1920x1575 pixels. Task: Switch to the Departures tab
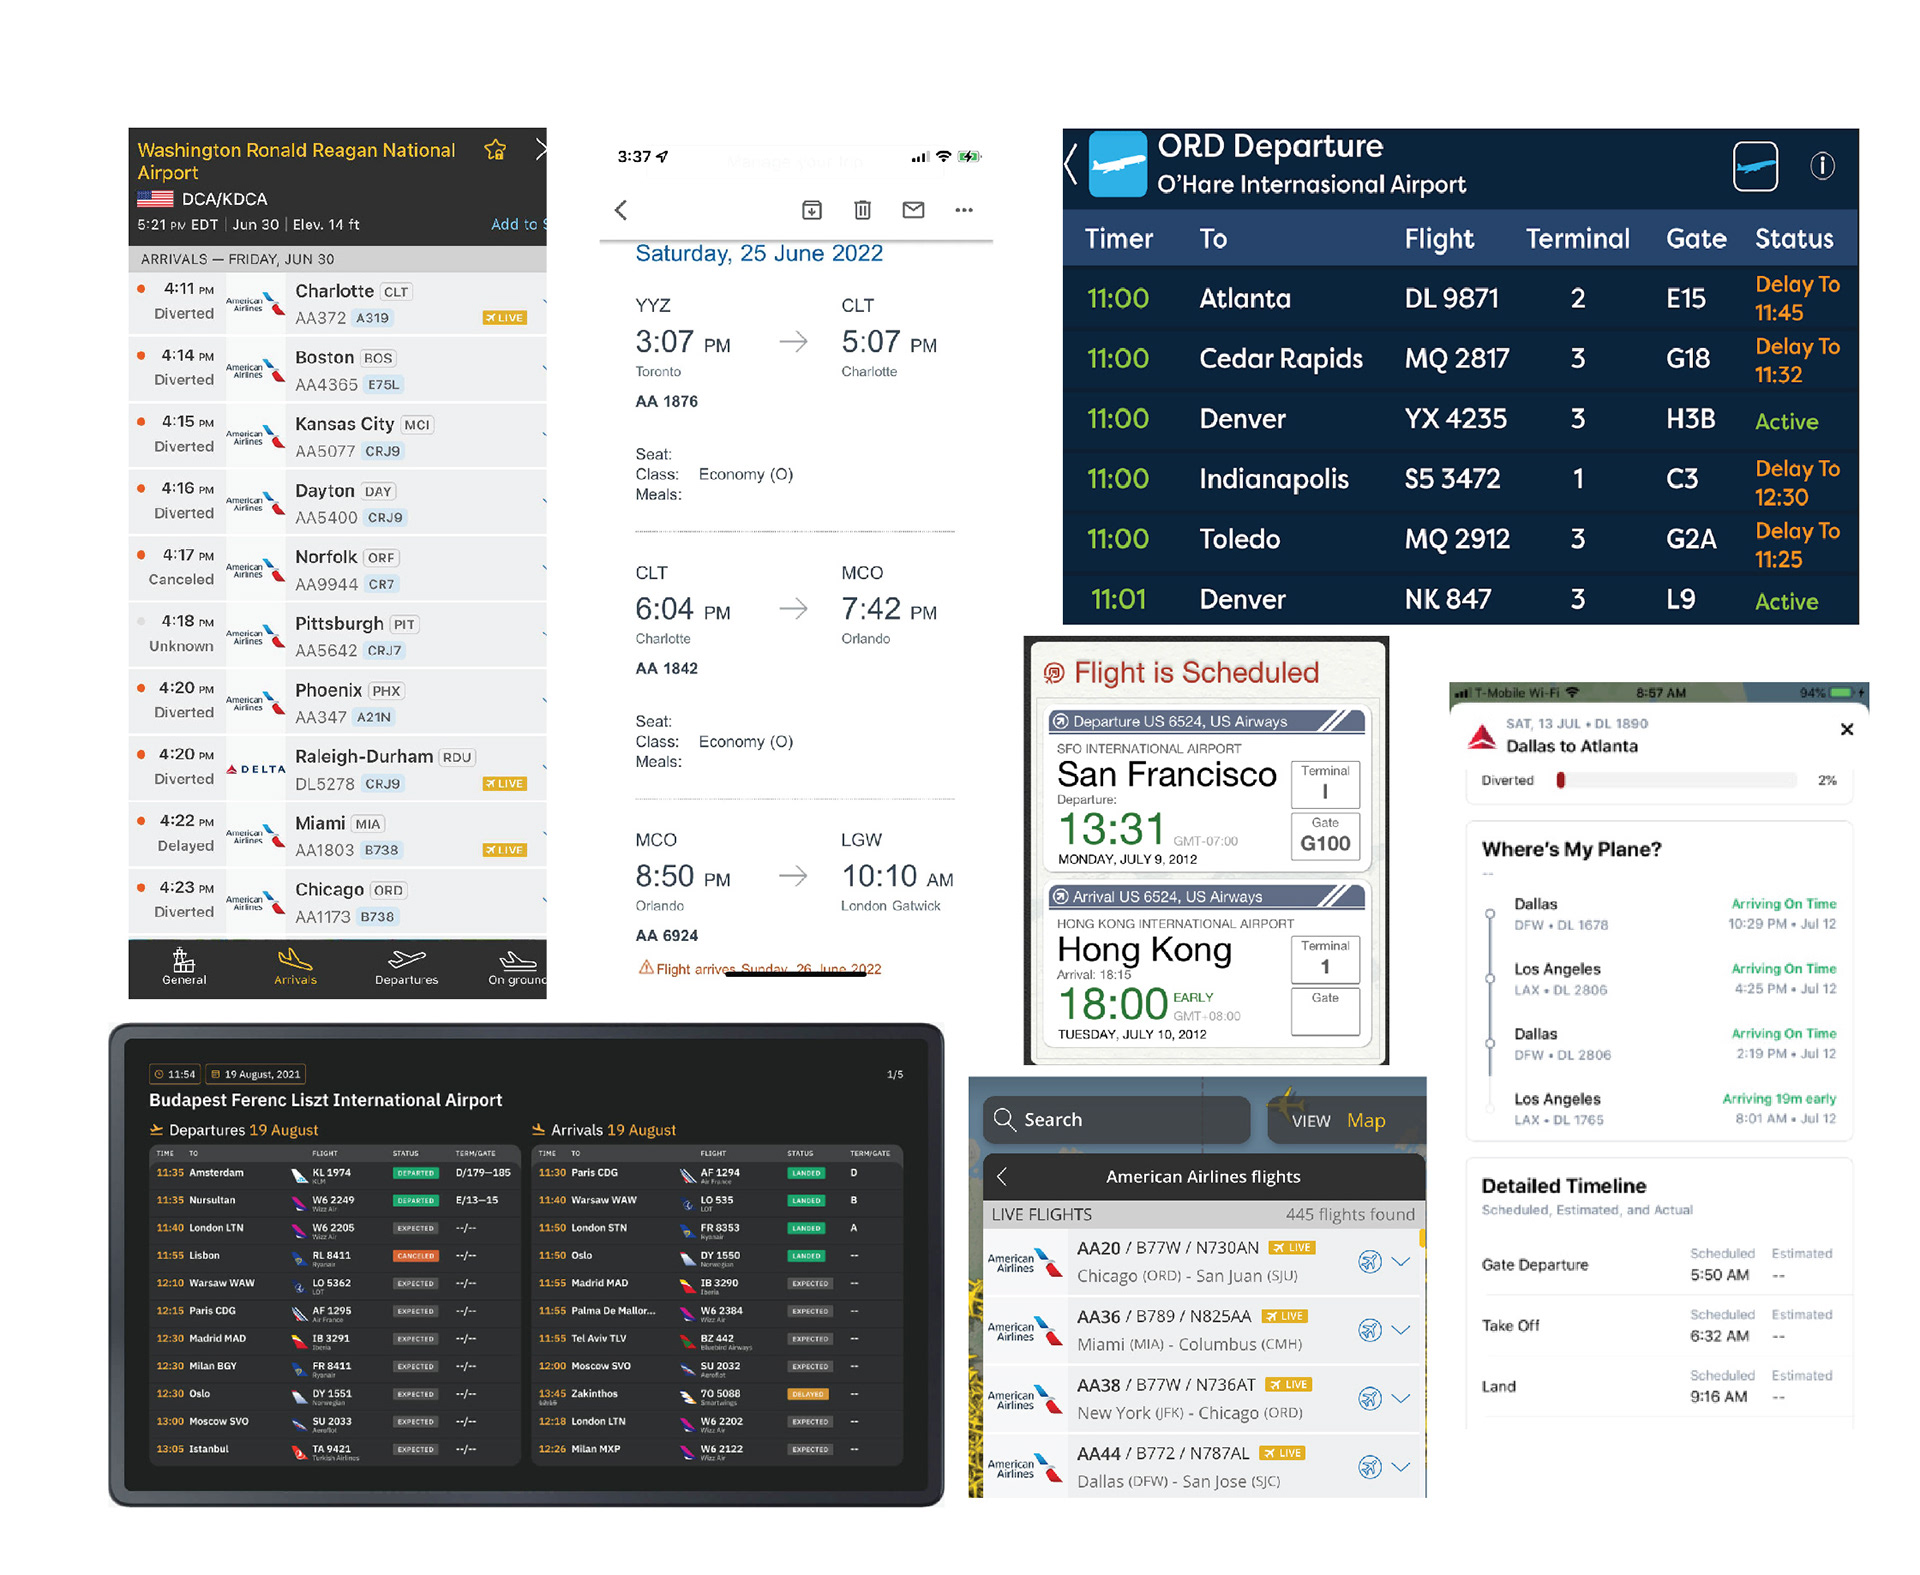tap(406, 967)
